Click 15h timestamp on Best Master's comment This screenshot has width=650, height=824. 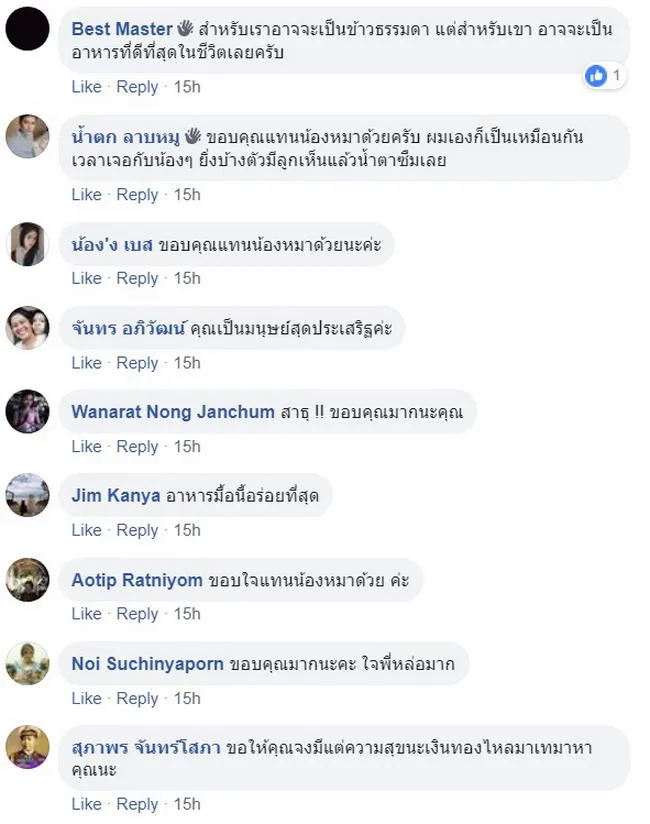point(187,87)
